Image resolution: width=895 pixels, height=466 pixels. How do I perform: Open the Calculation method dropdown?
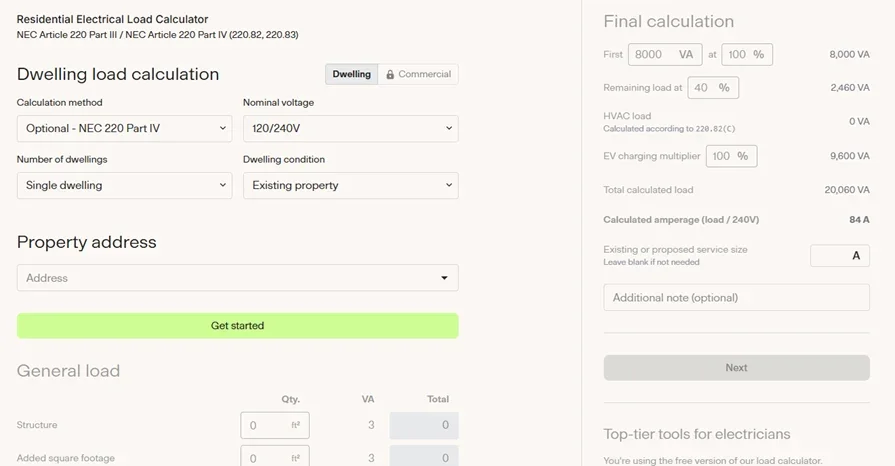124,129
